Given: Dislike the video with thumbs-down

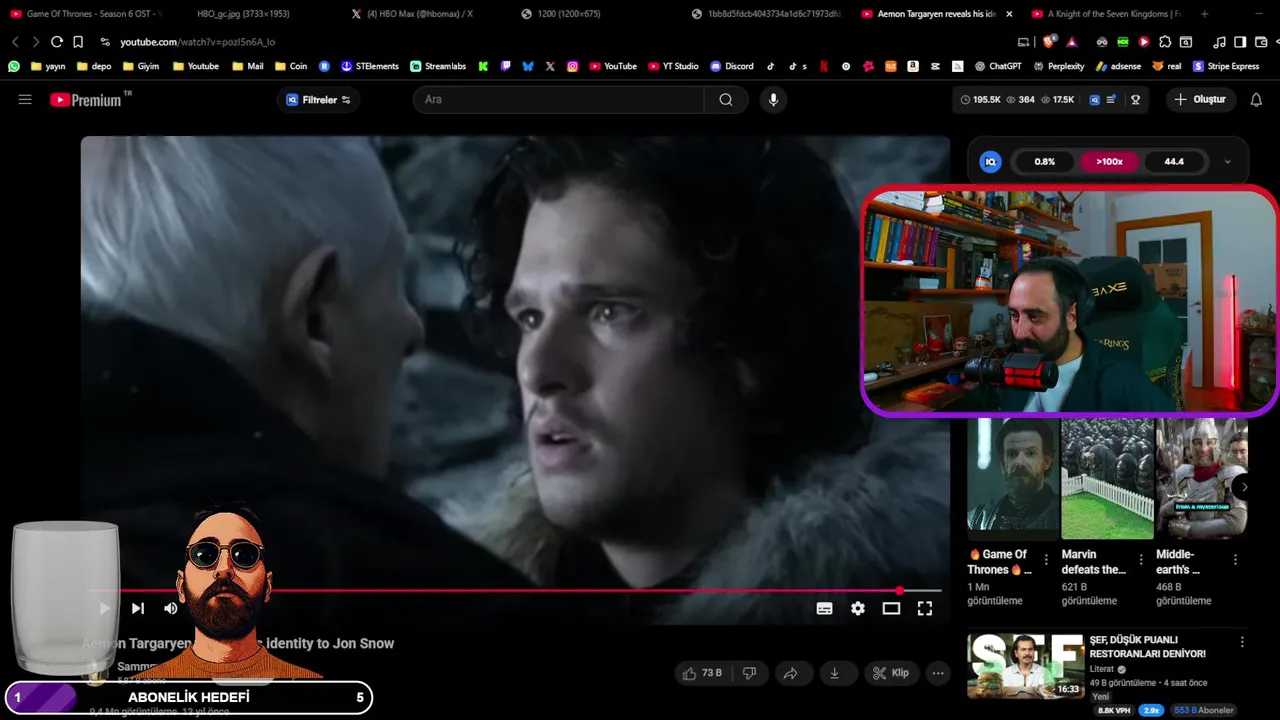Looking at the screenshot, I should [x=749, y=673].
